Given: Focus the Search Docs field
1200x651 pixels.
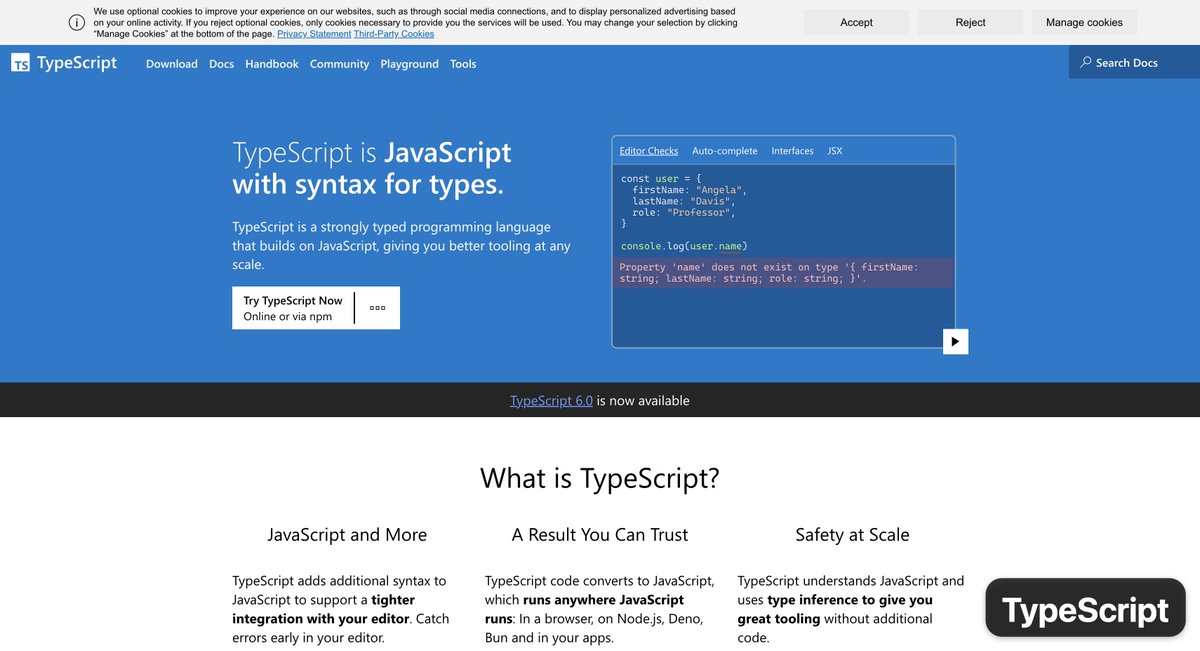Looking at the screenshot, I should (1134, 62).
